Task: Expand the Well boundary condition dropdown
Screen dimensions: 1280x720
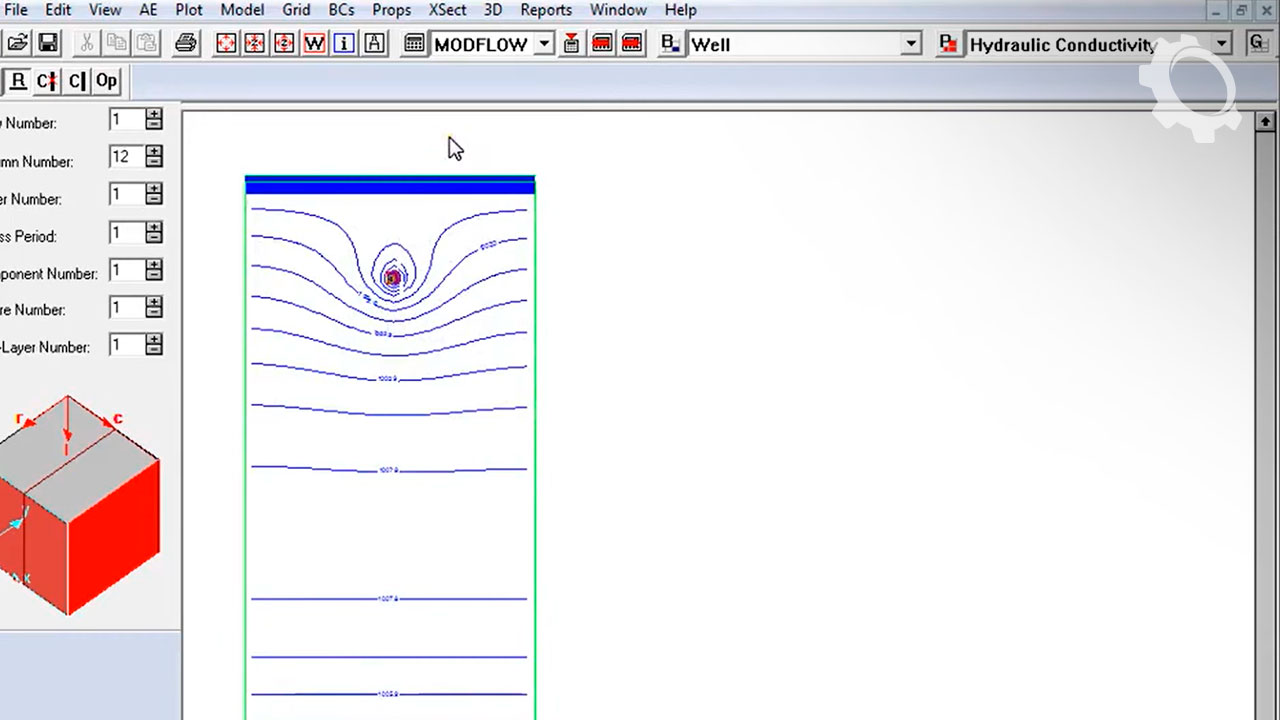Action: click(910, 44)
